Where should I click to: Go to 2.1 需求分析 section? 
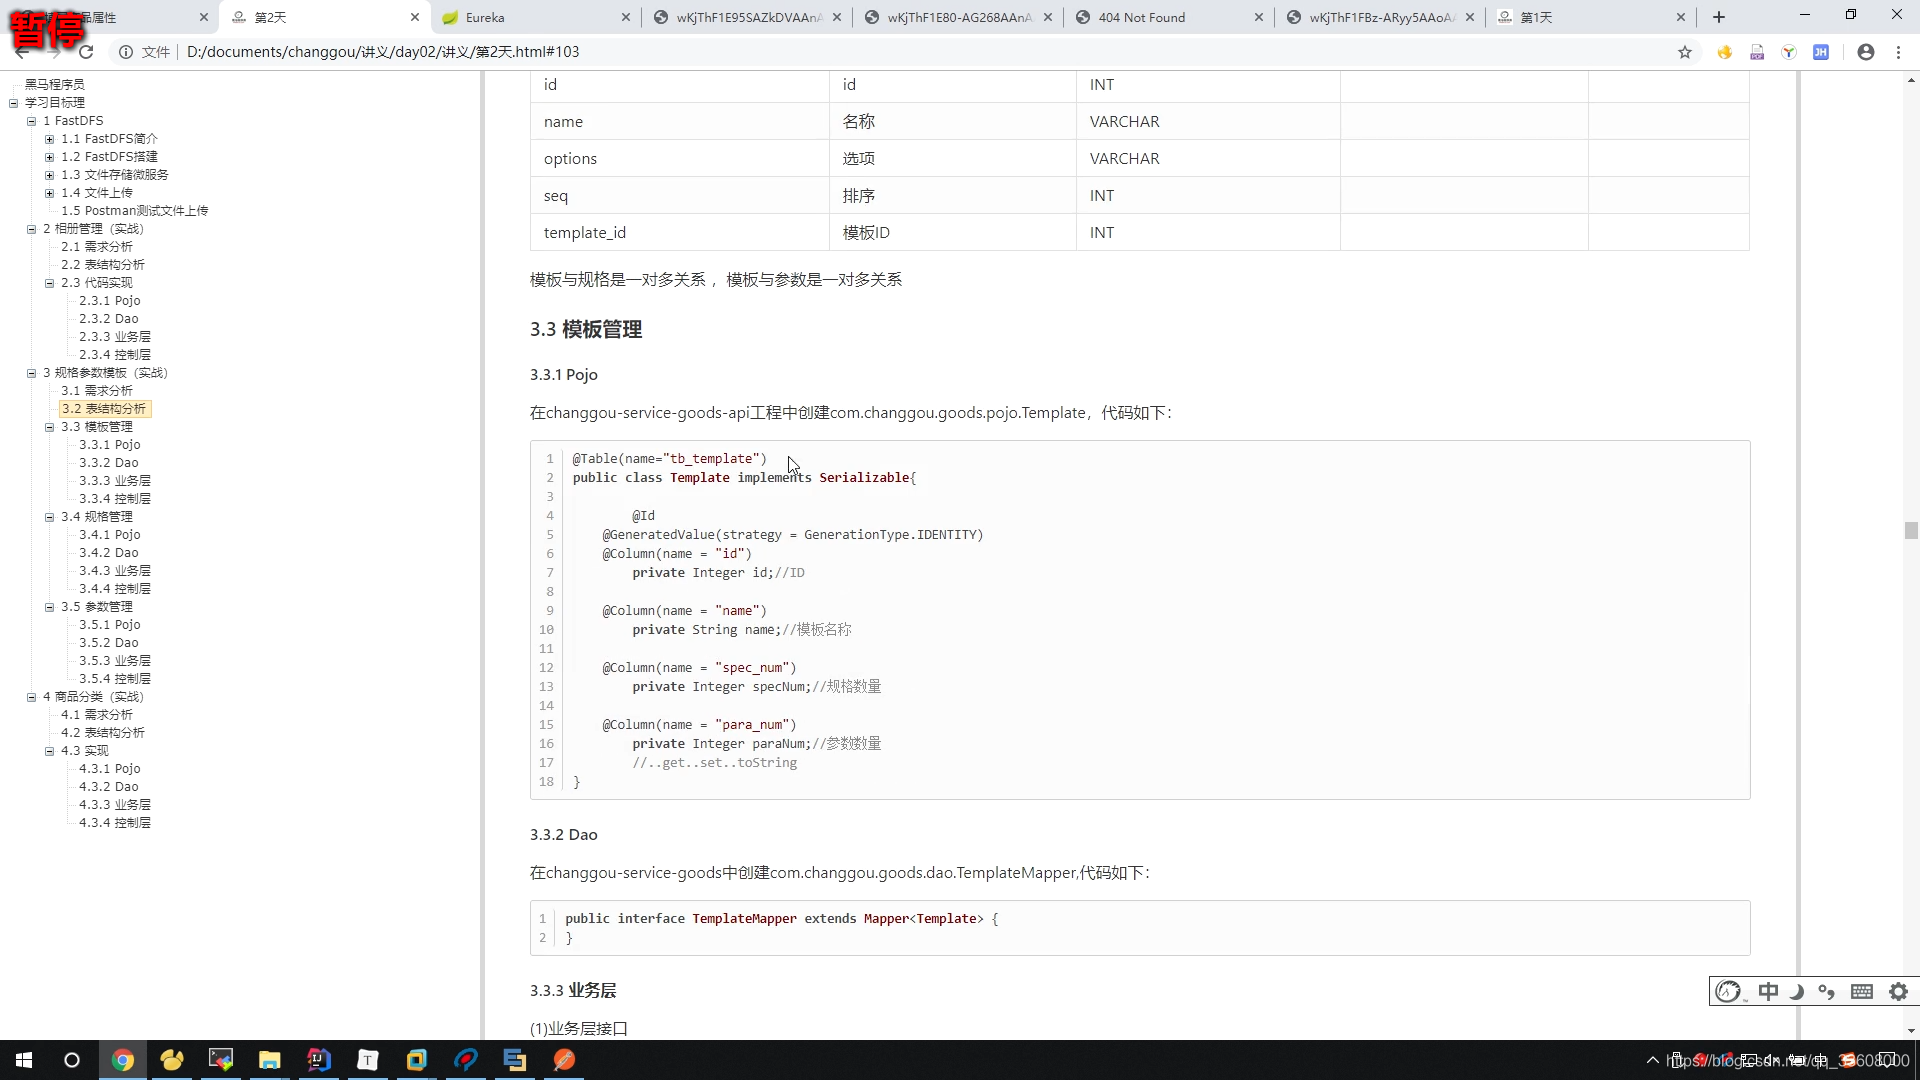pos(96,247)
